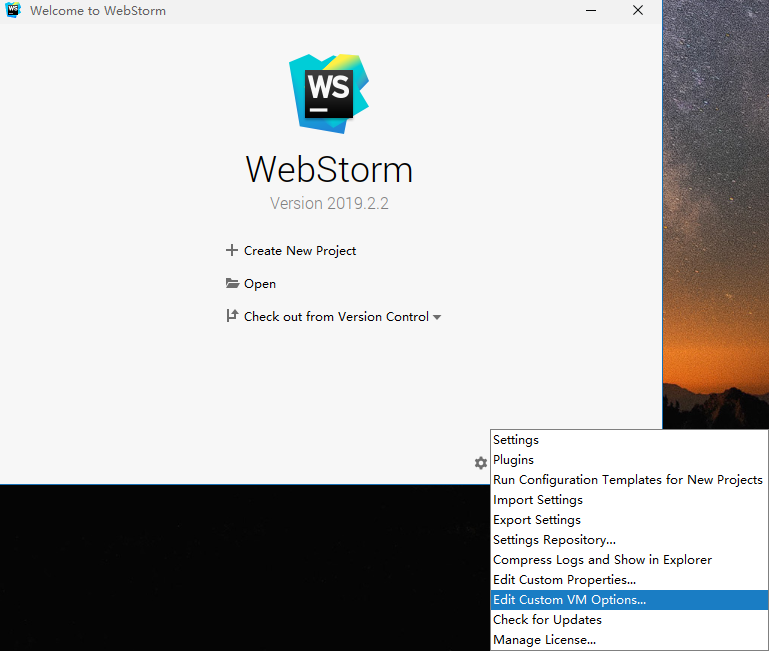Viewport: 769px width, 651px height.
Task: Minimize the Welcome to WebStorm window
Action: pos(591,10)
